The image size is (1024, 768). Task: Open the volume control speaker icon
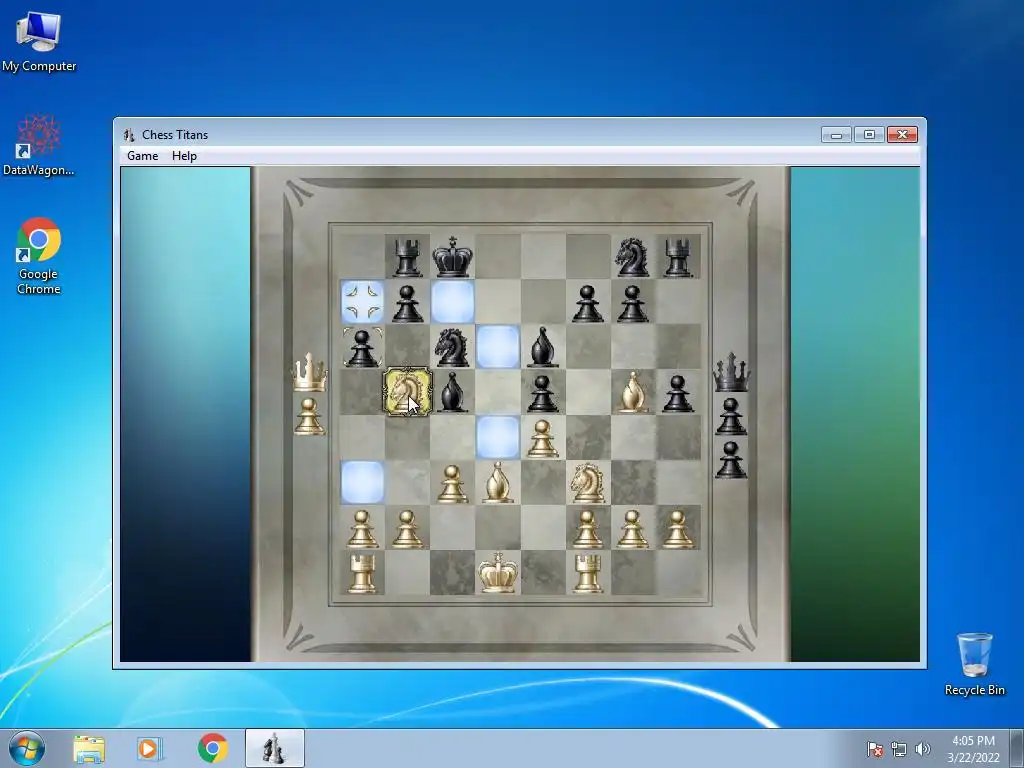pos(922,749)
